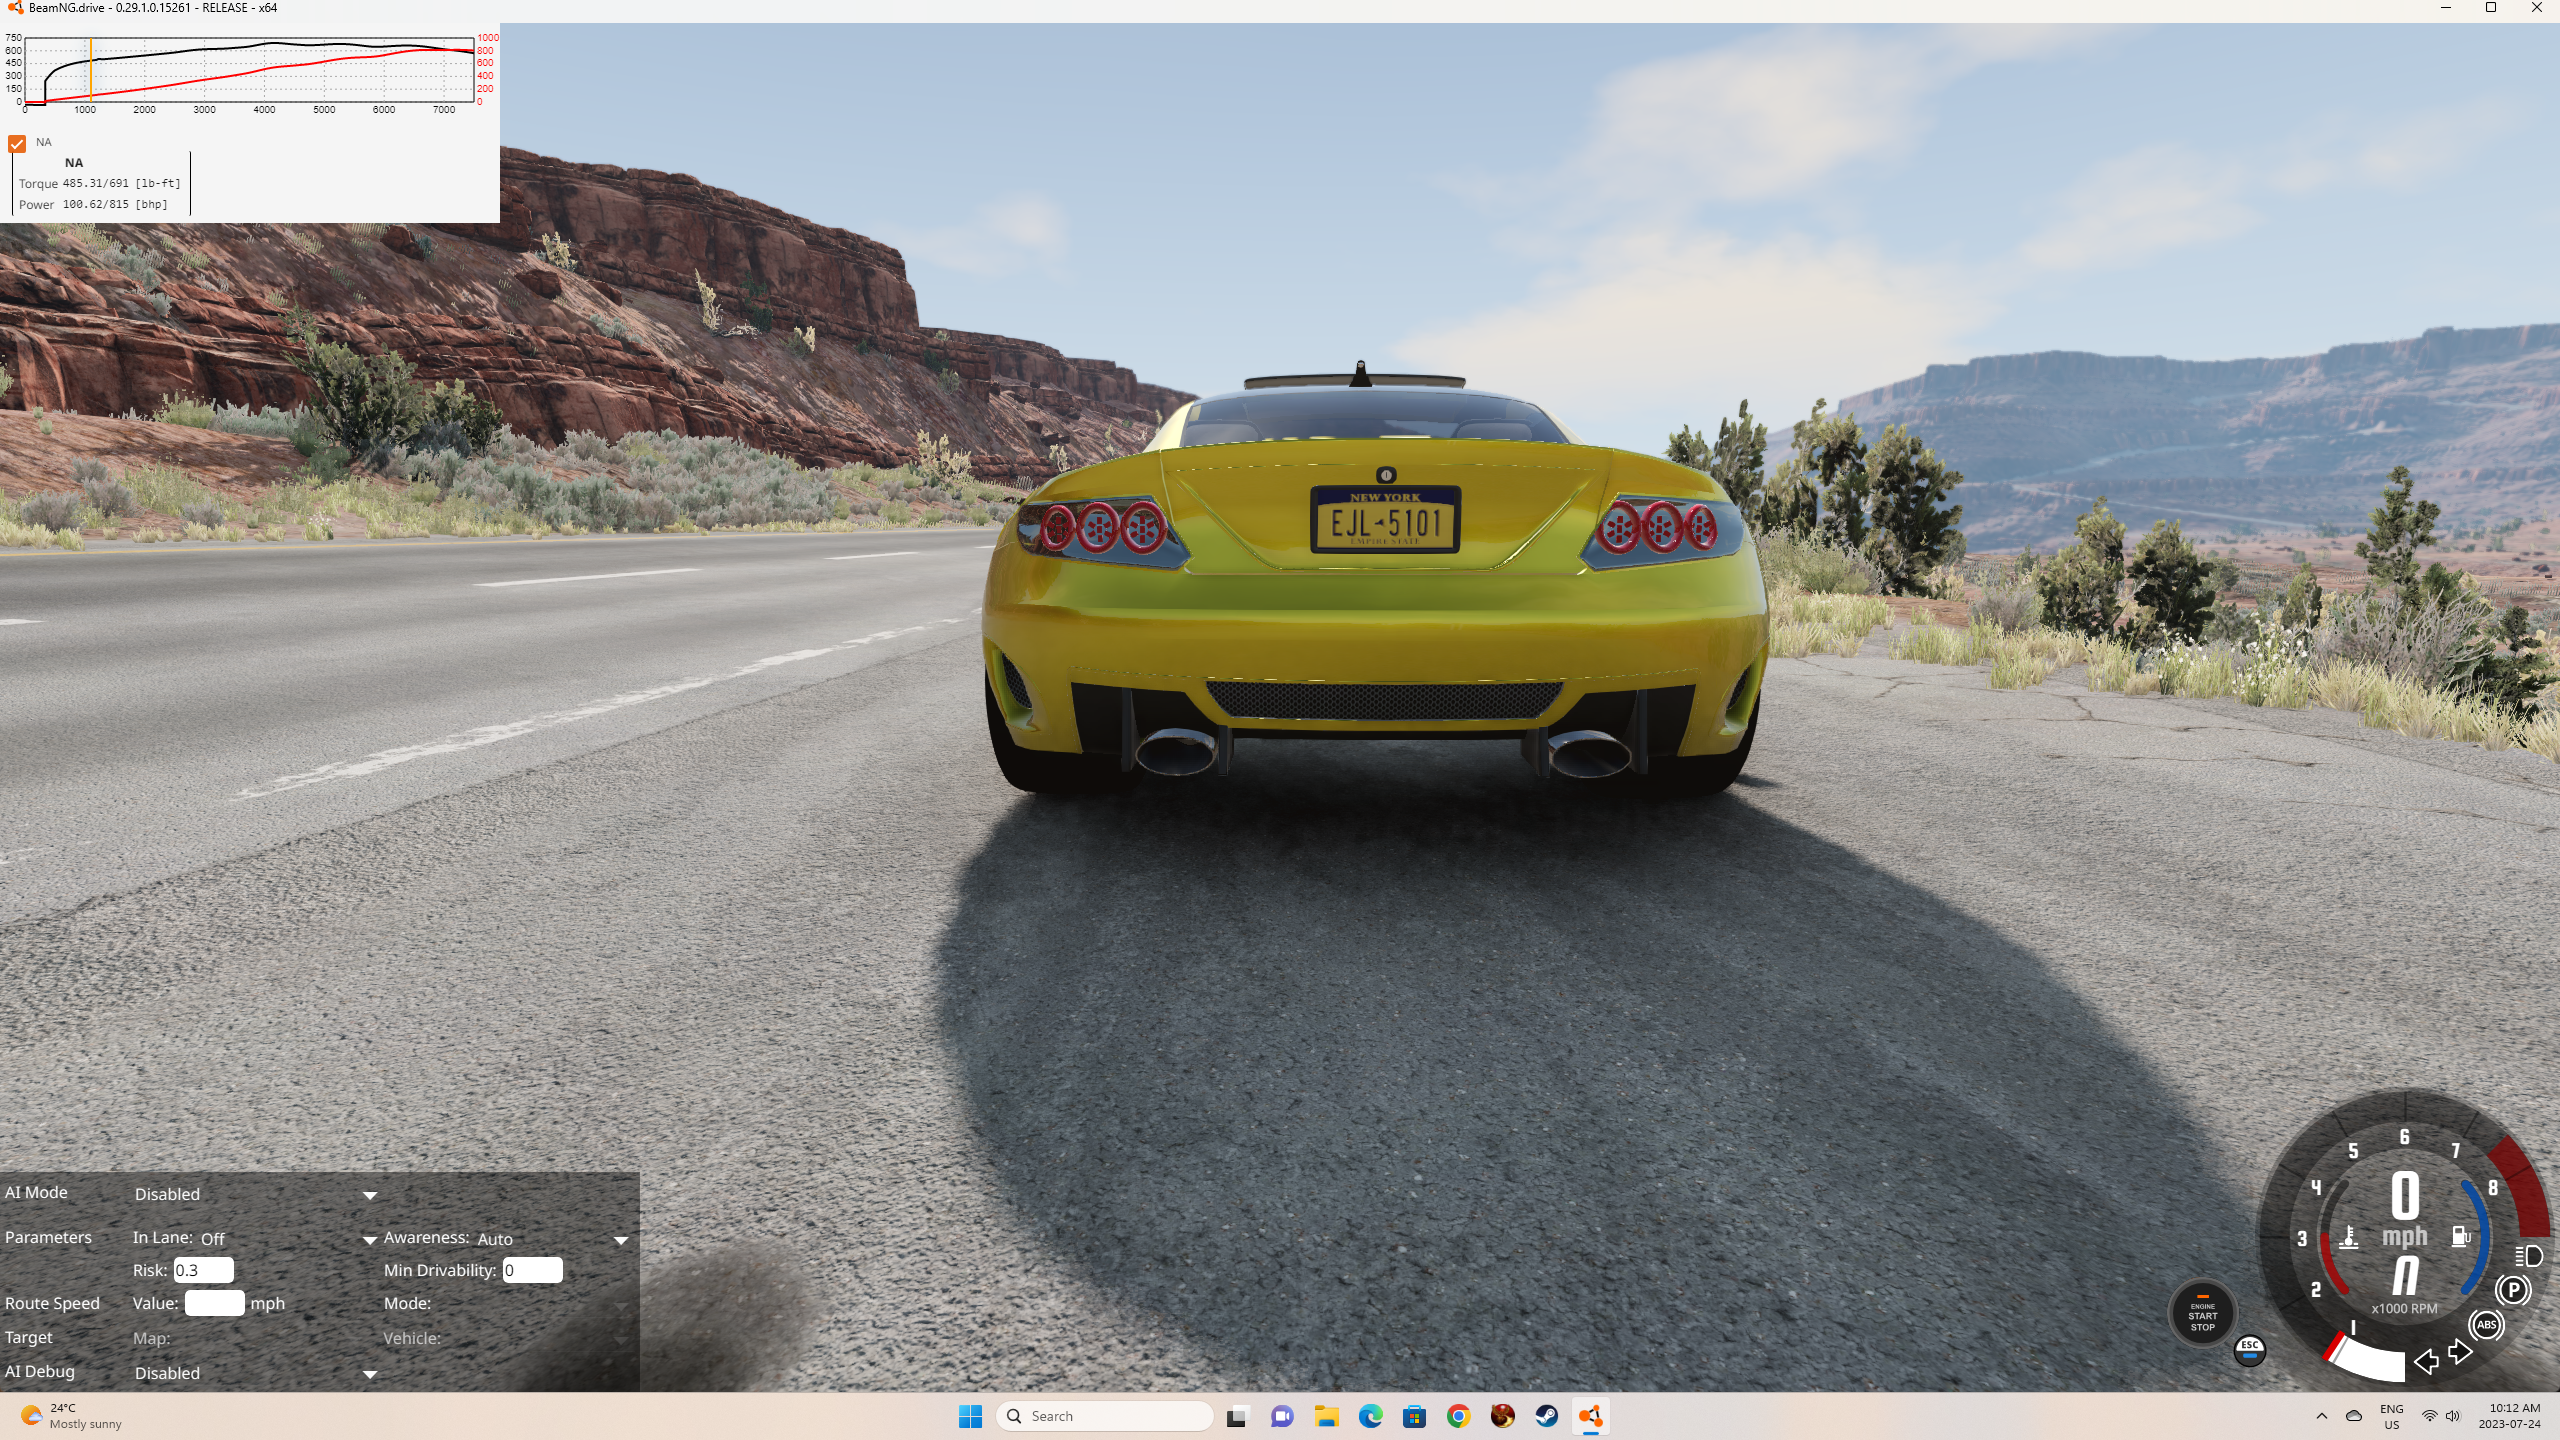Viewport: 2560px width, 1440px height.
Task: Open the Awareness Auto dropdown
Action: coord(552,1239)
